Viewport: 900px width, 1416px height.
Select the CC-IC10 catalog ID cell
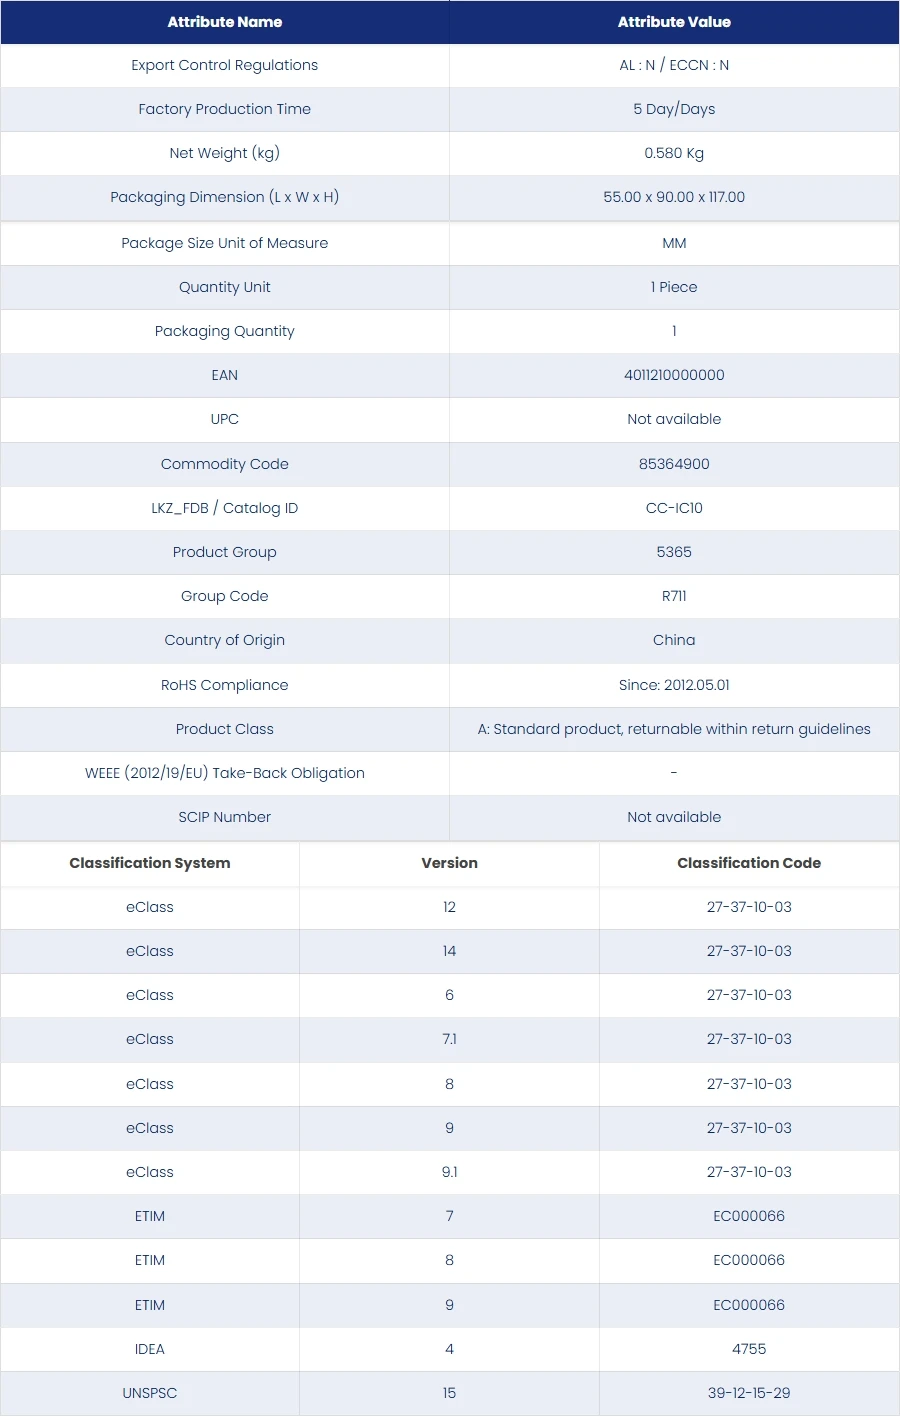(674, 508)
